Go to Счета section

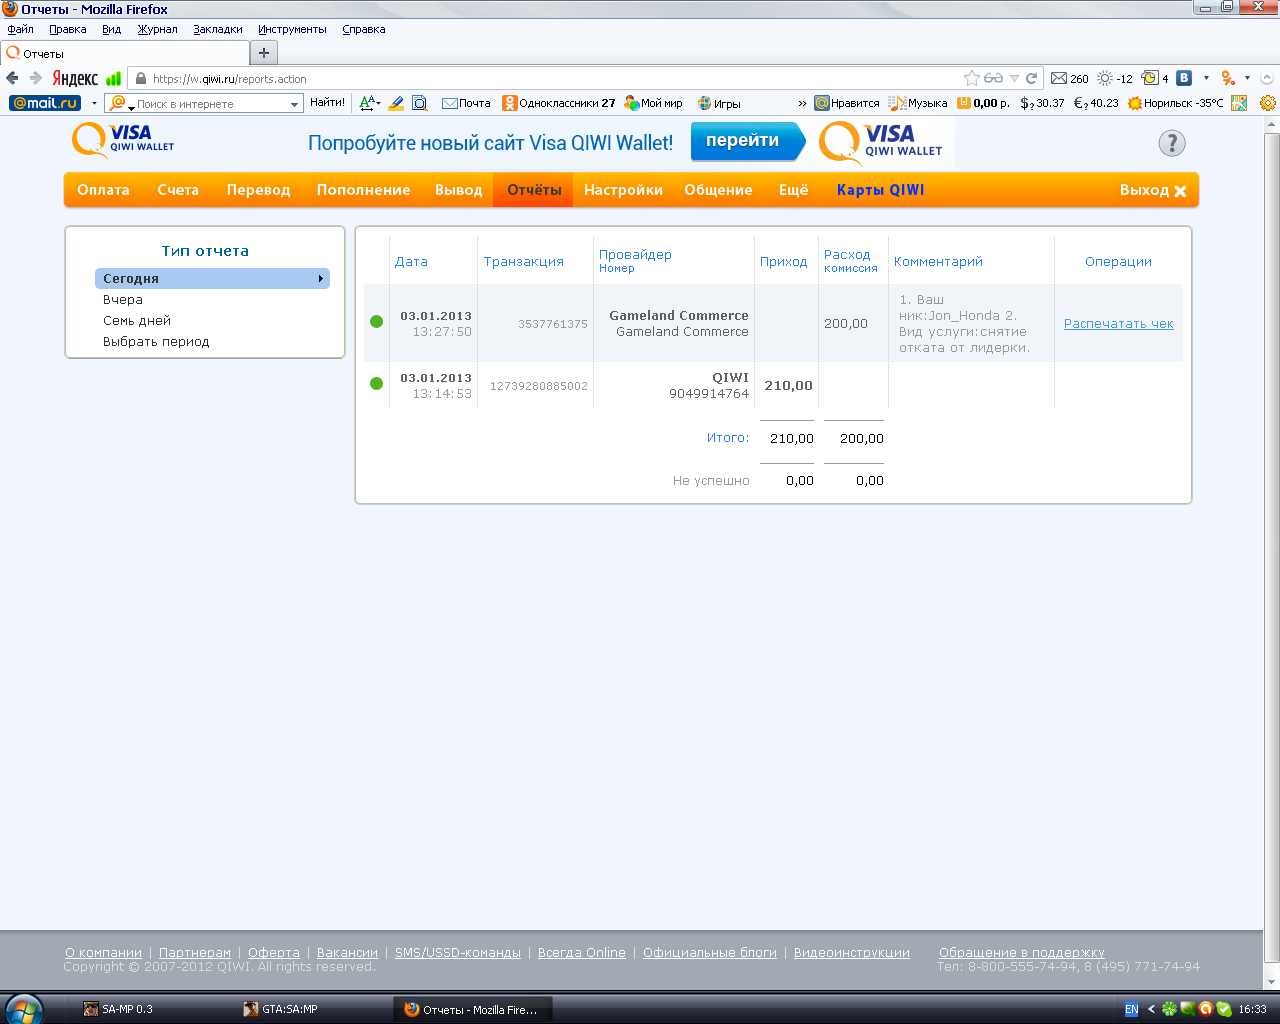178,190
